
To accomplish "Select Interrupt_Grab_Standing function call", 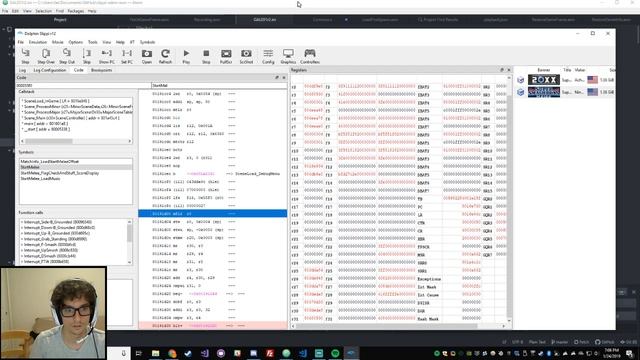I will pos(54,239).
